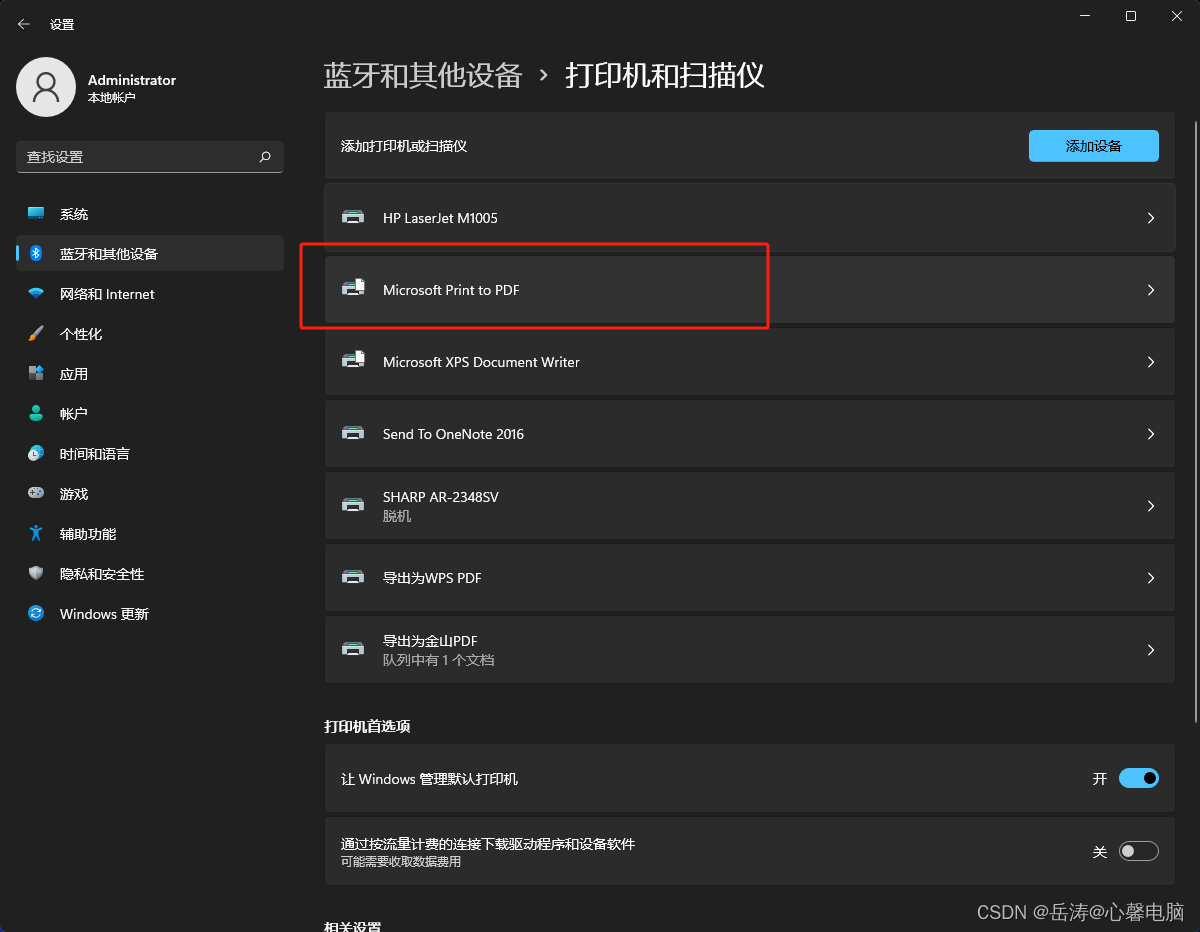Click 脱机 status under SHARP AR-2348SV
The width and height of the screenshot is (1200, 932).
coord(397,517)
